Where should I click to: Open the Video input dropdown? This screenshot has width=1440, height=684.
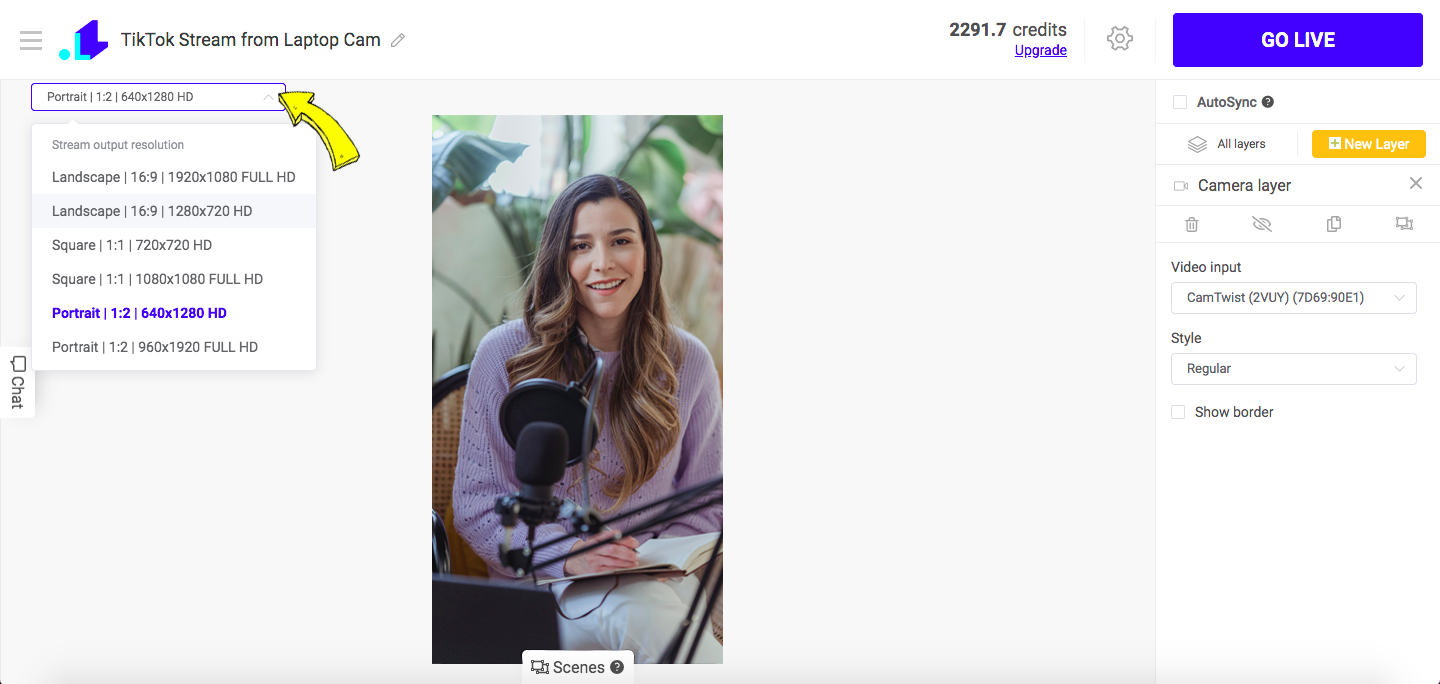click(1293, 297)
